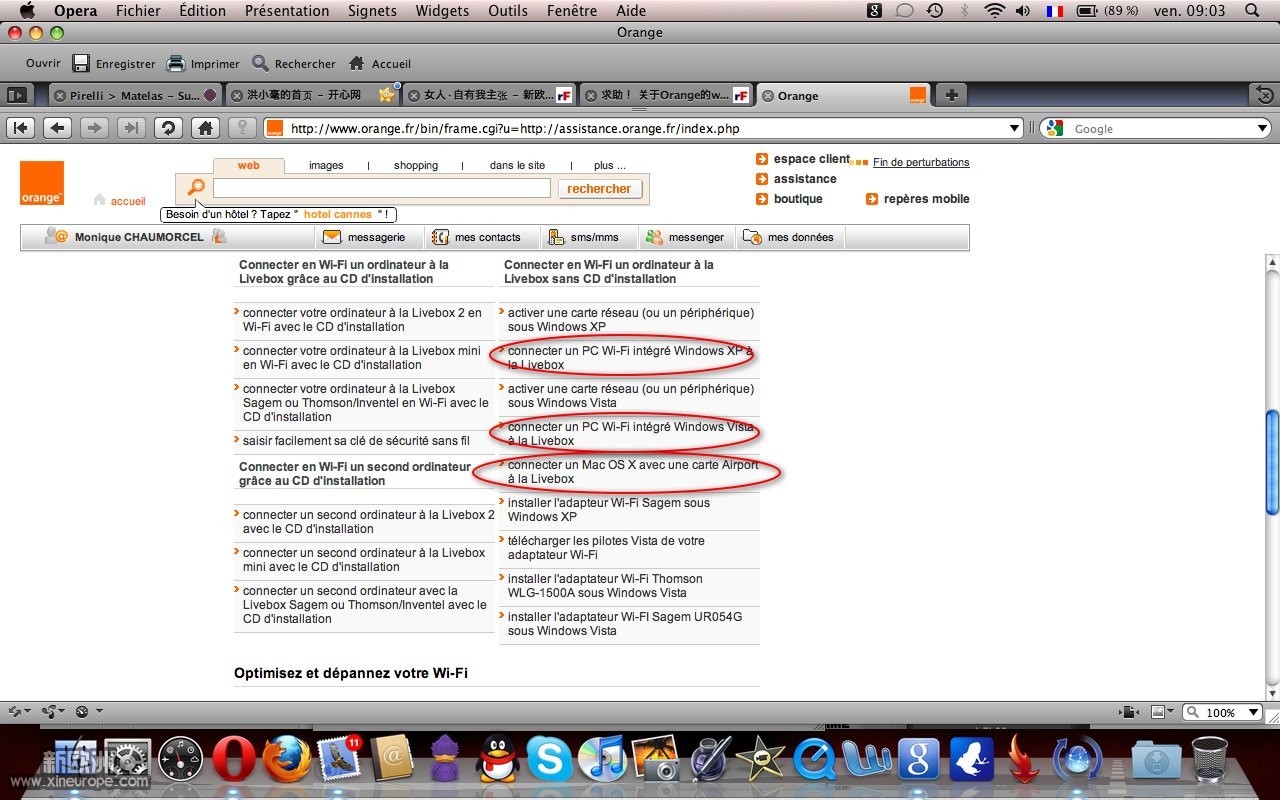Open the zoom 100% dropdown

pos(1253,712)
